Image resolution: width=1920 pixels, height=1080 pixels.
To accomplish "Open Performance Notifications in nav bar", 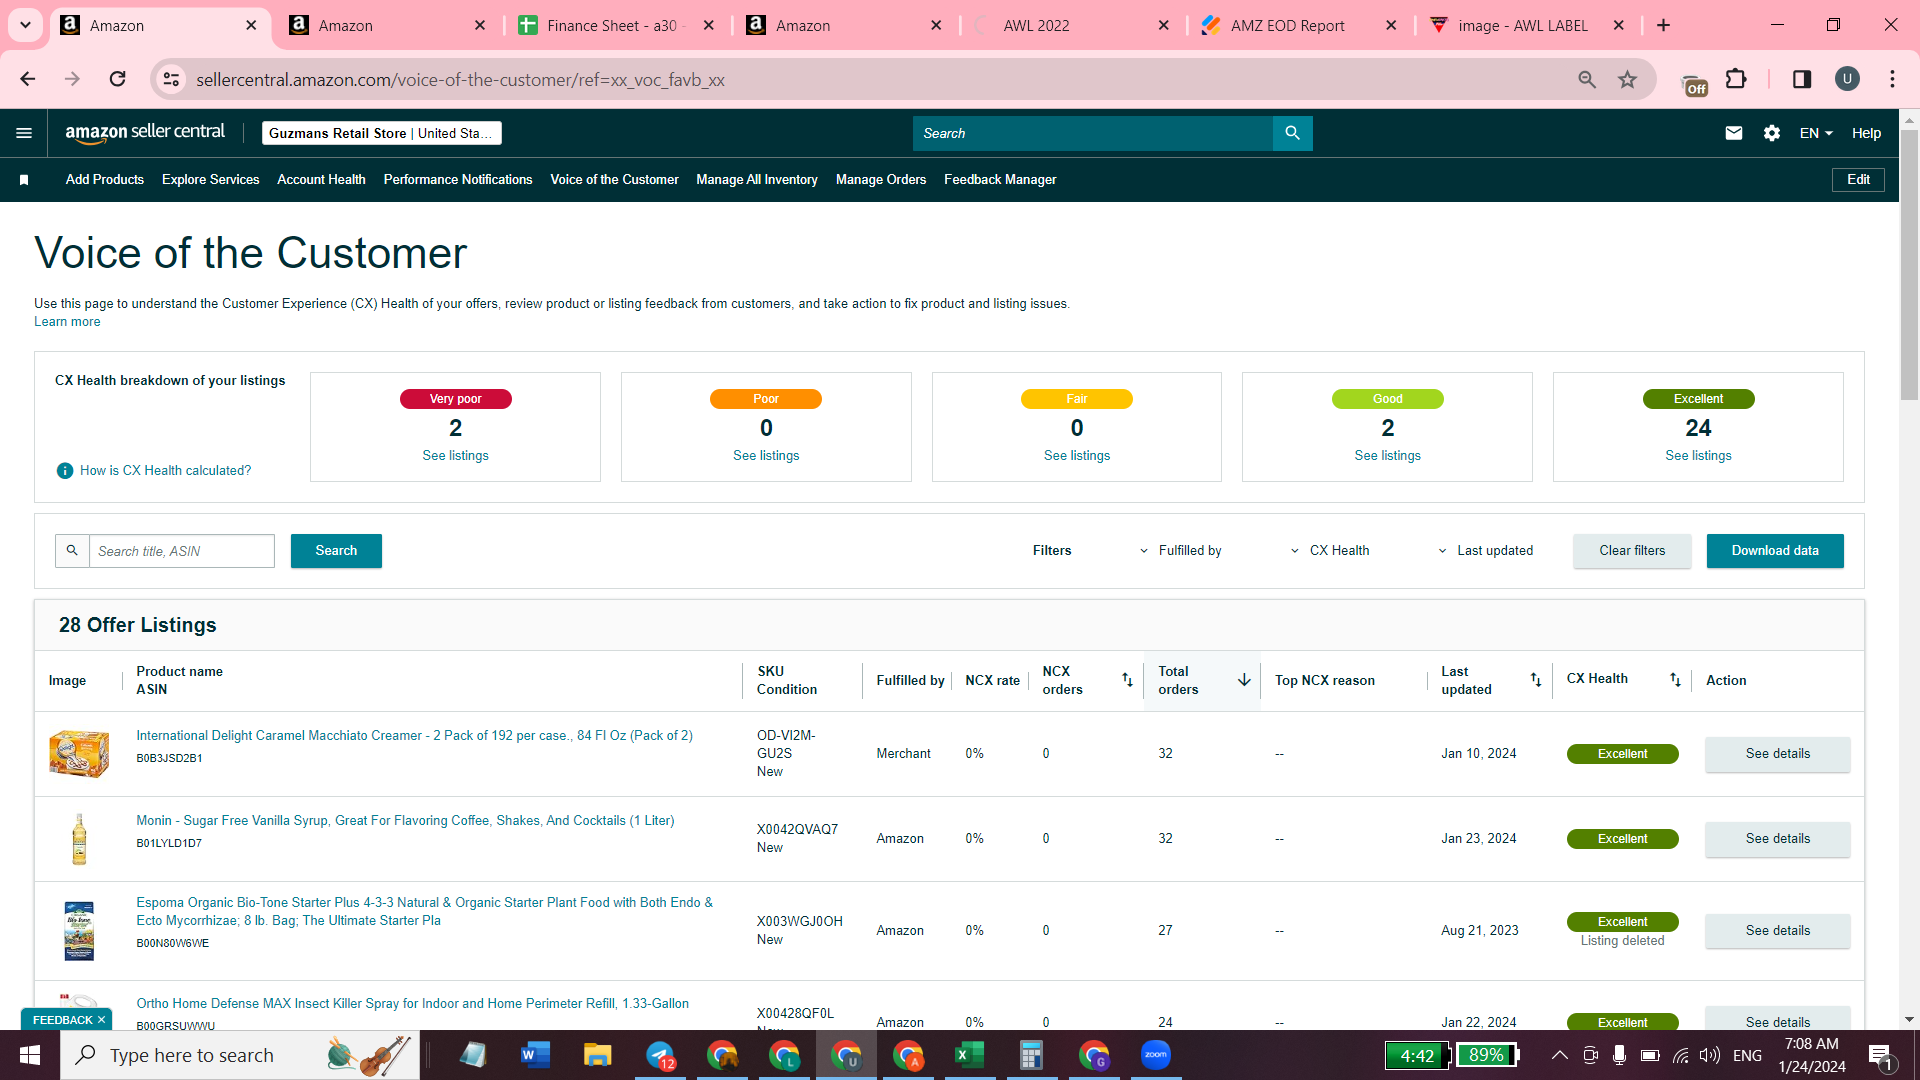I will [x=458, y=180].
